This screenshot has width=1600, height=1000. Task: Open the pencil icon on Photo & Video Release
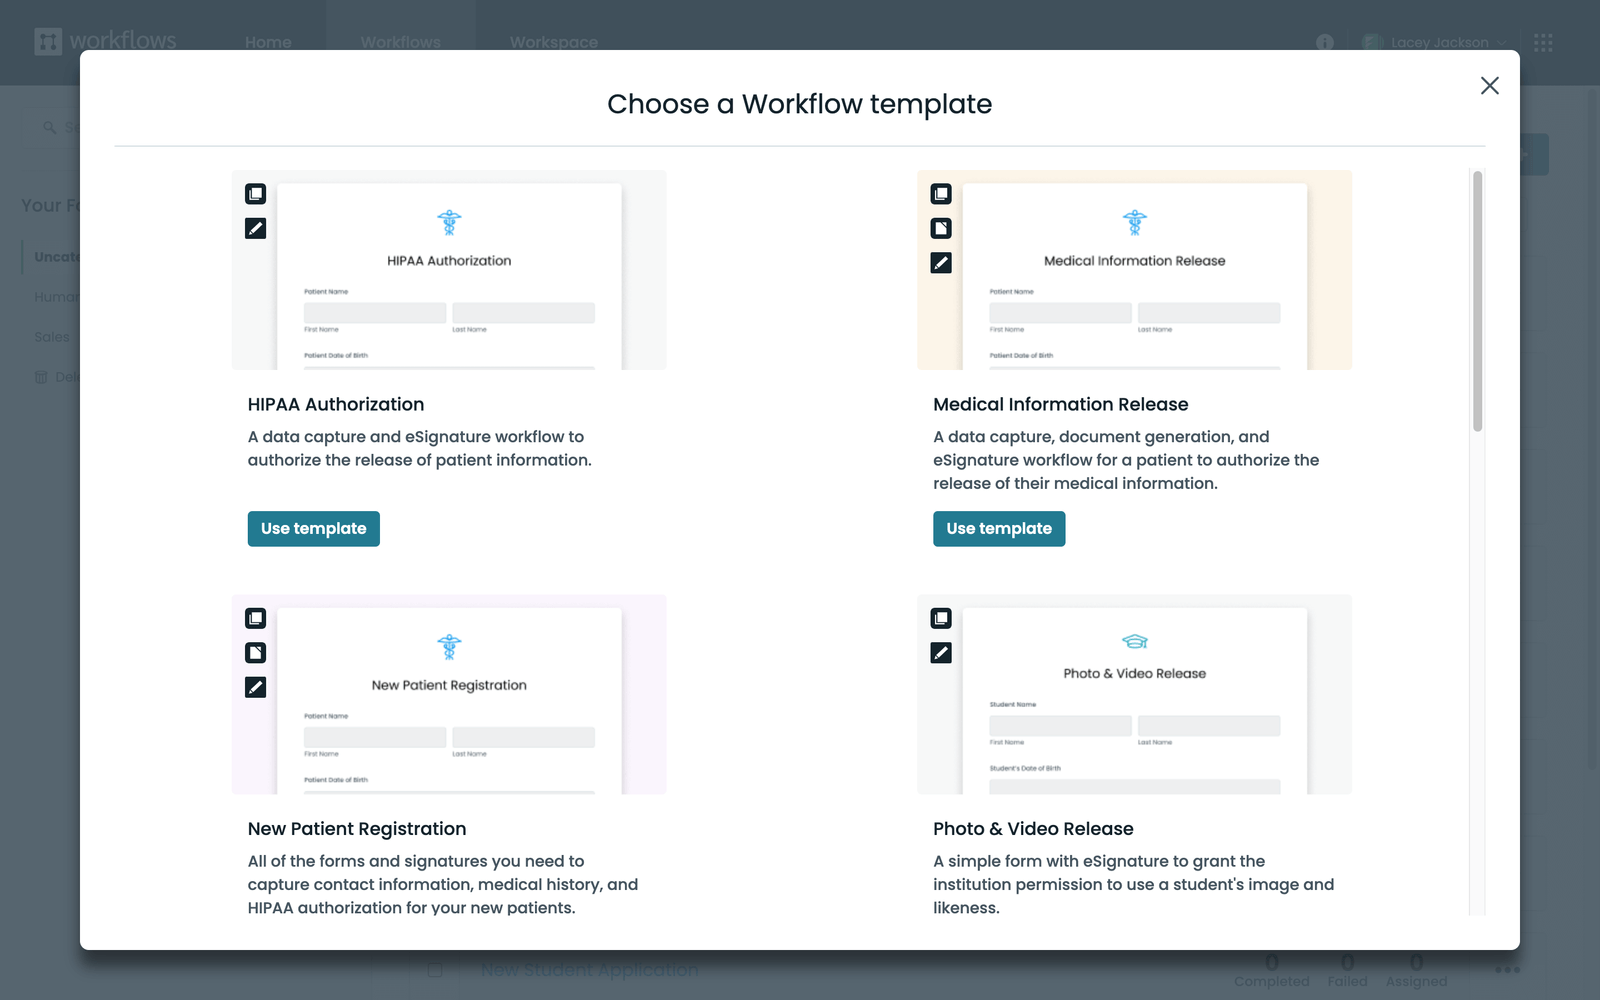(940, 652)
